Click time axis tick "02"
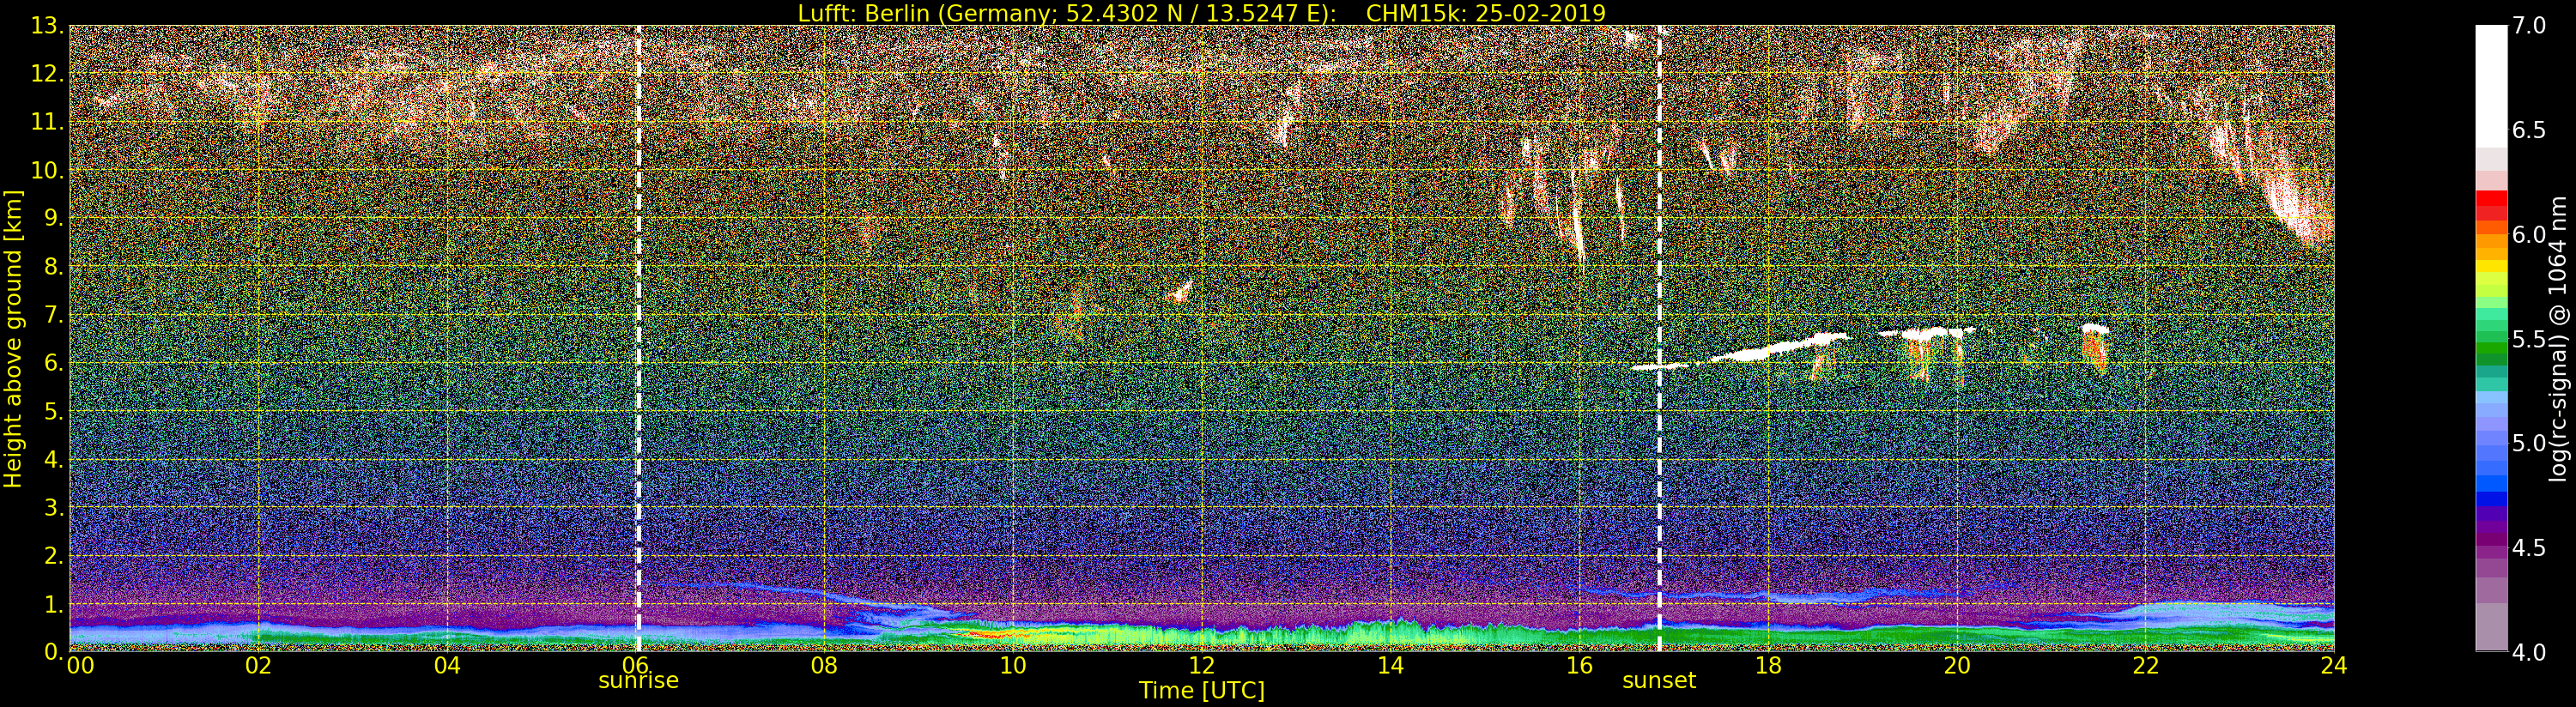The image size is (2576, 707). click(258, 665)
